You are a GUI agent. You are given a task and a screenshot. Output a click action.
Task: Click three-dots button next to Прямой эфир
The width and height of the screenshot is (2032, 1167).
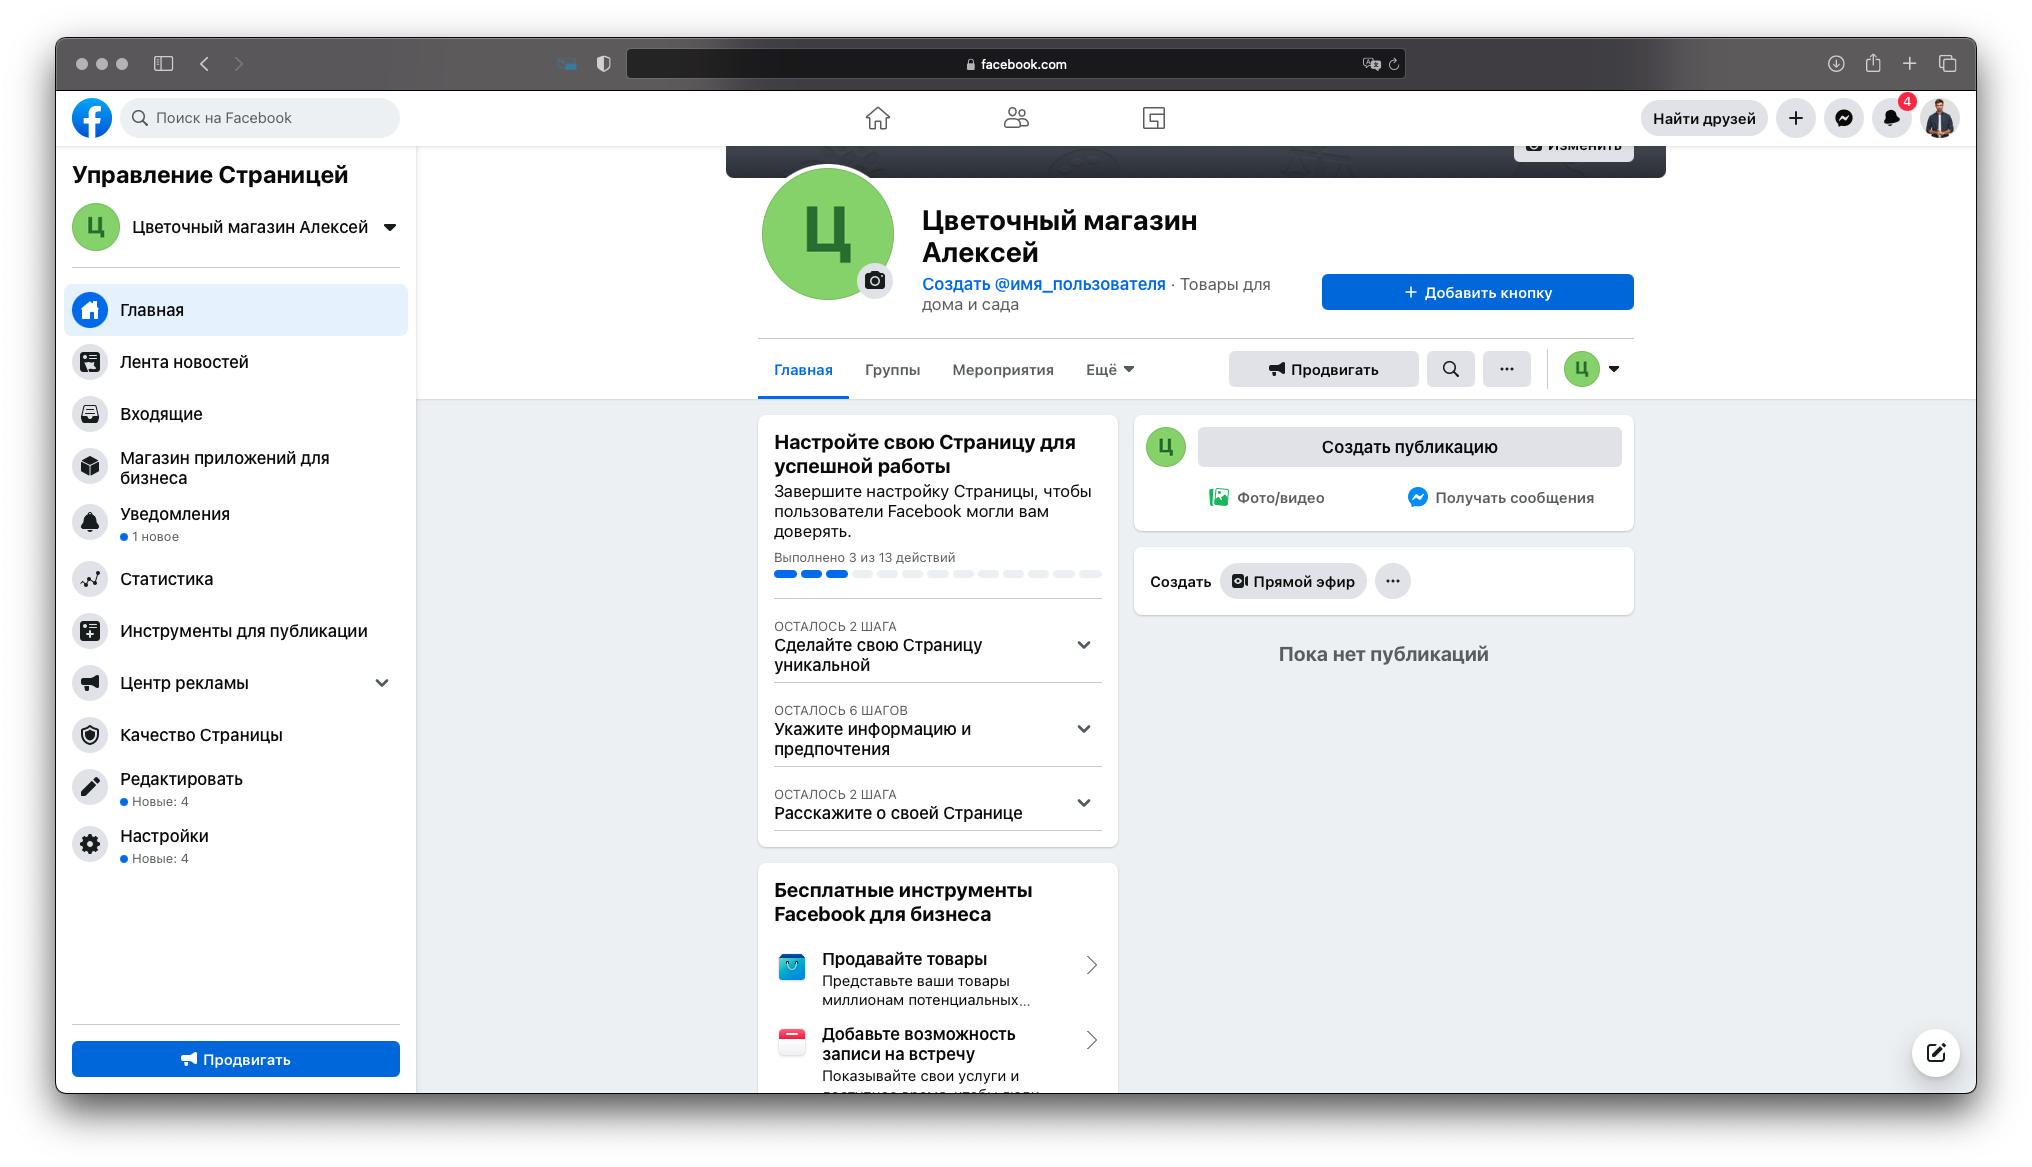1393,581
